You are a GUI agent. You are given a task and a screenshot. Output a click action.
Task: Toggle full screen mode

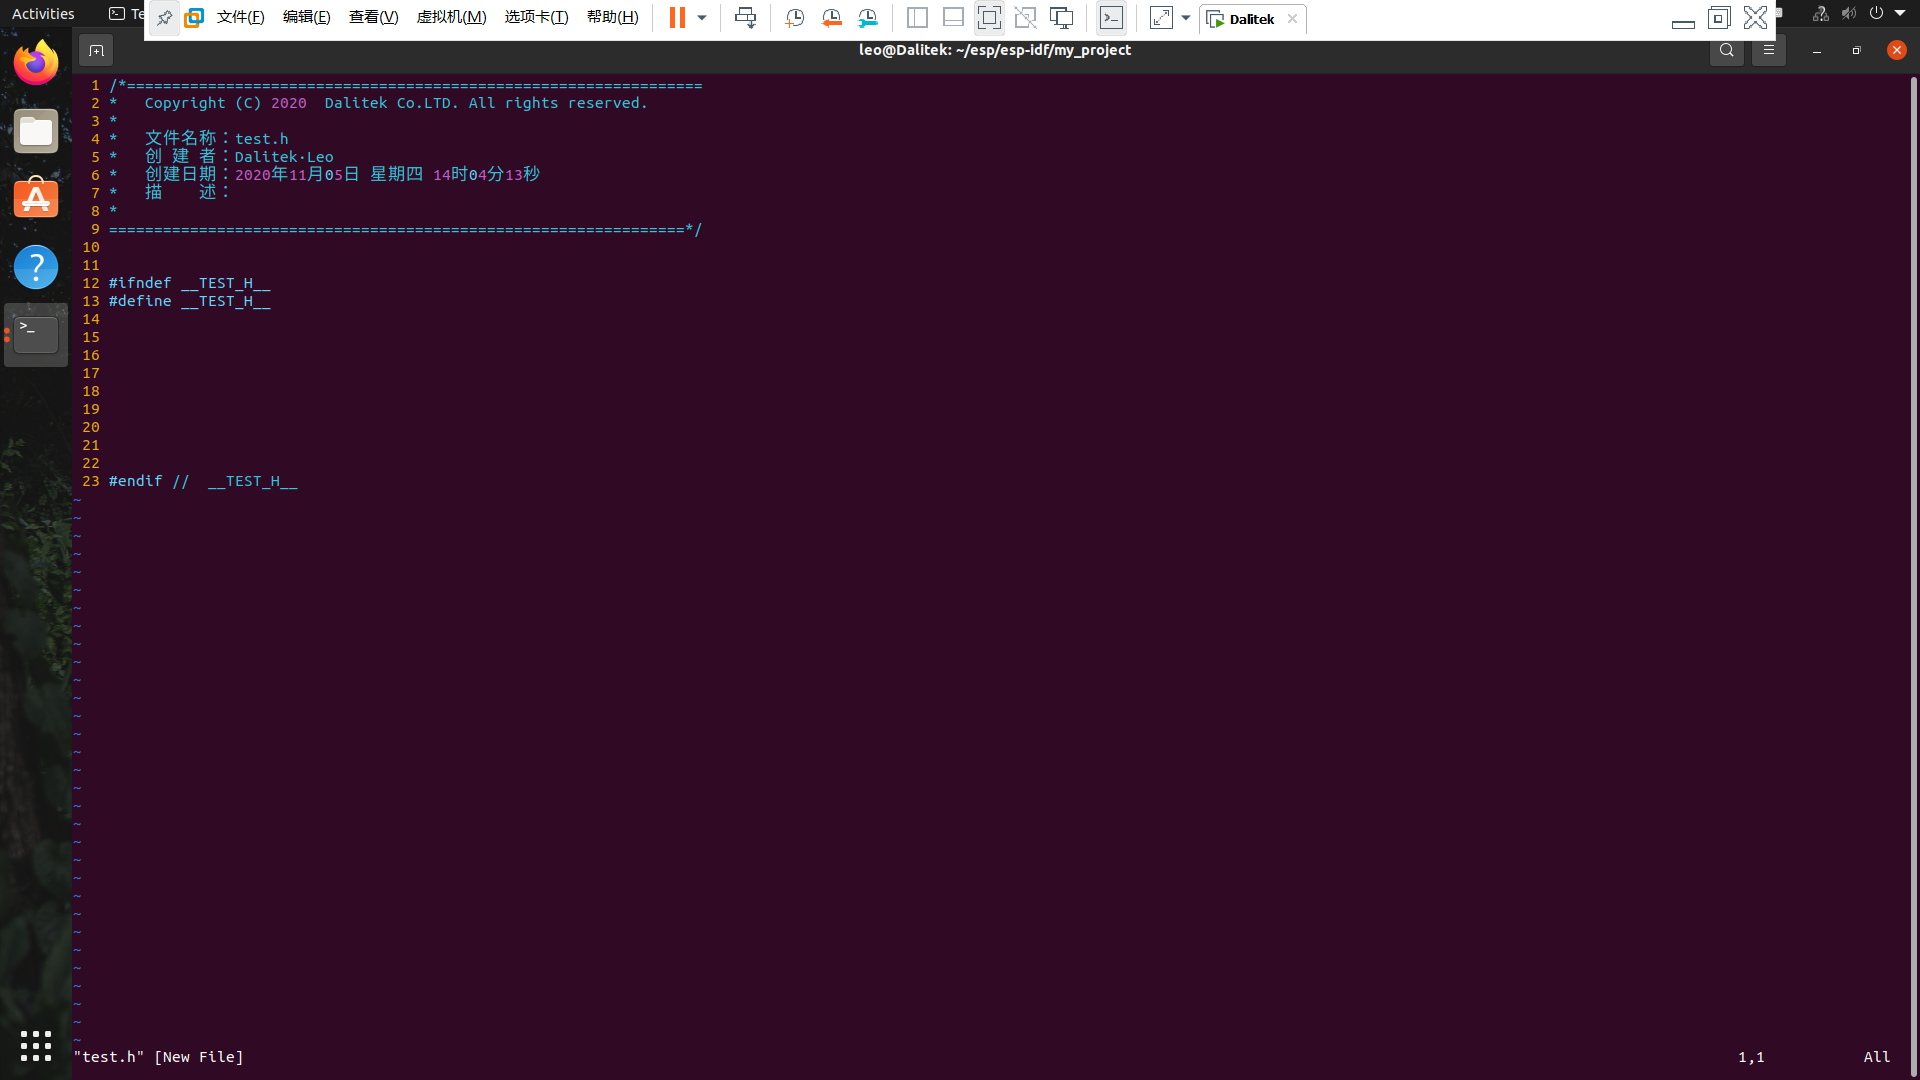coord(989,18)
